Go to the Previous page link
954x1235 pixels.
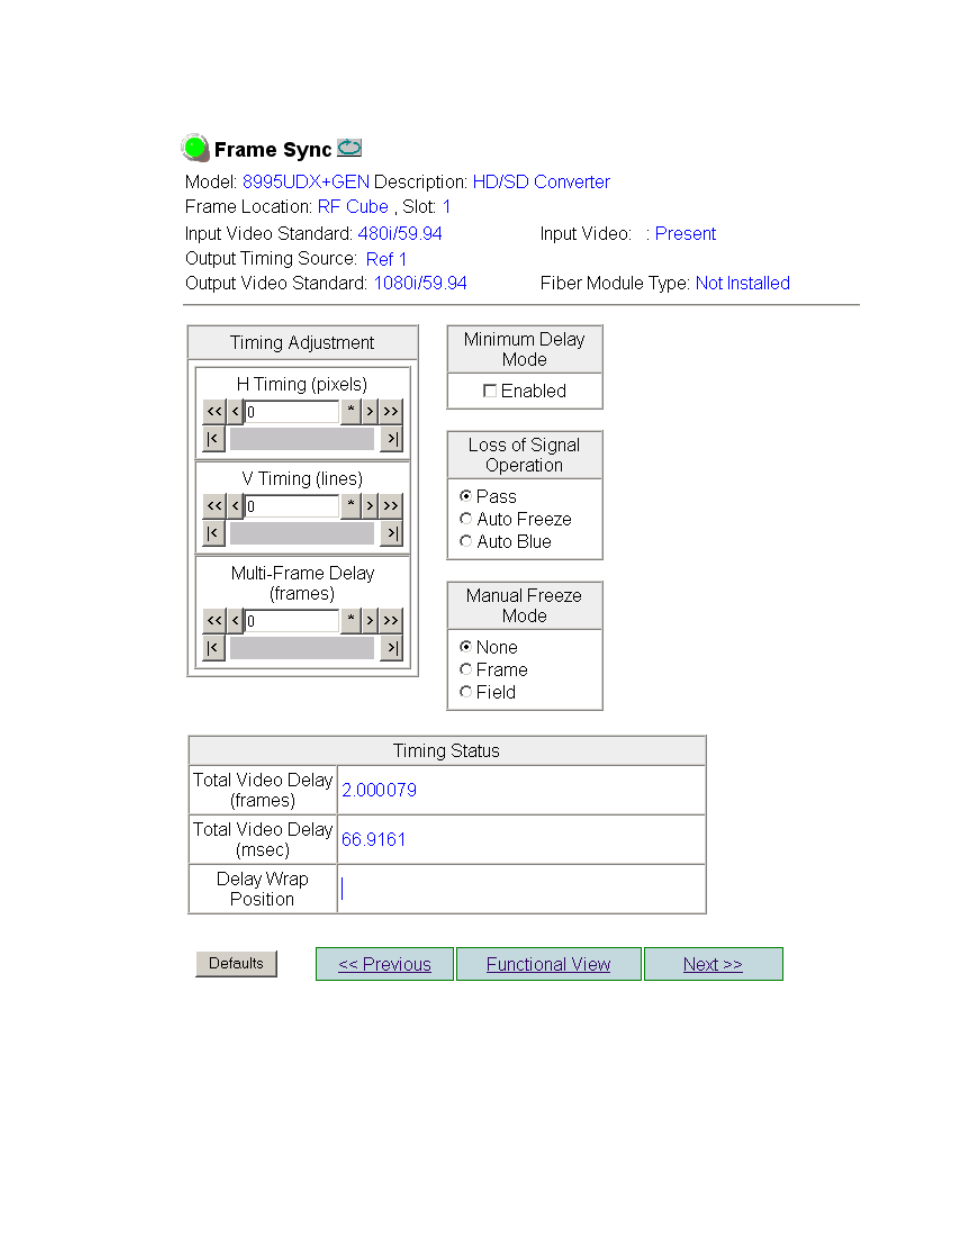384,965
